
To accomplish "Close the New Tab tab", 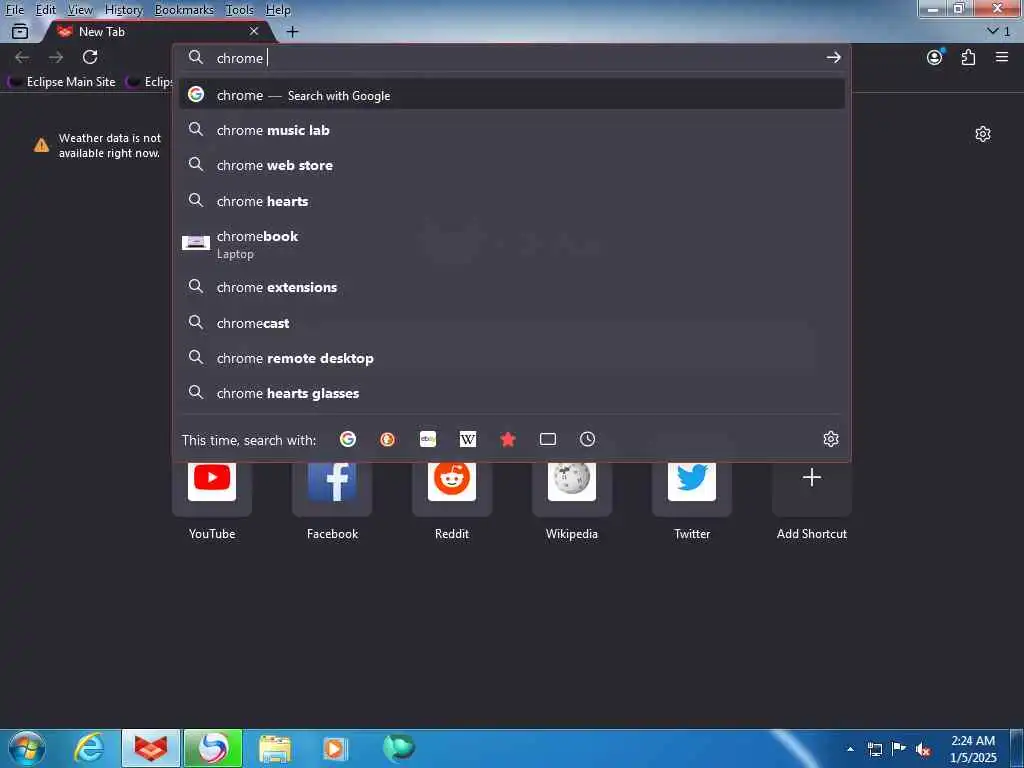I will (x=254, y=31).
